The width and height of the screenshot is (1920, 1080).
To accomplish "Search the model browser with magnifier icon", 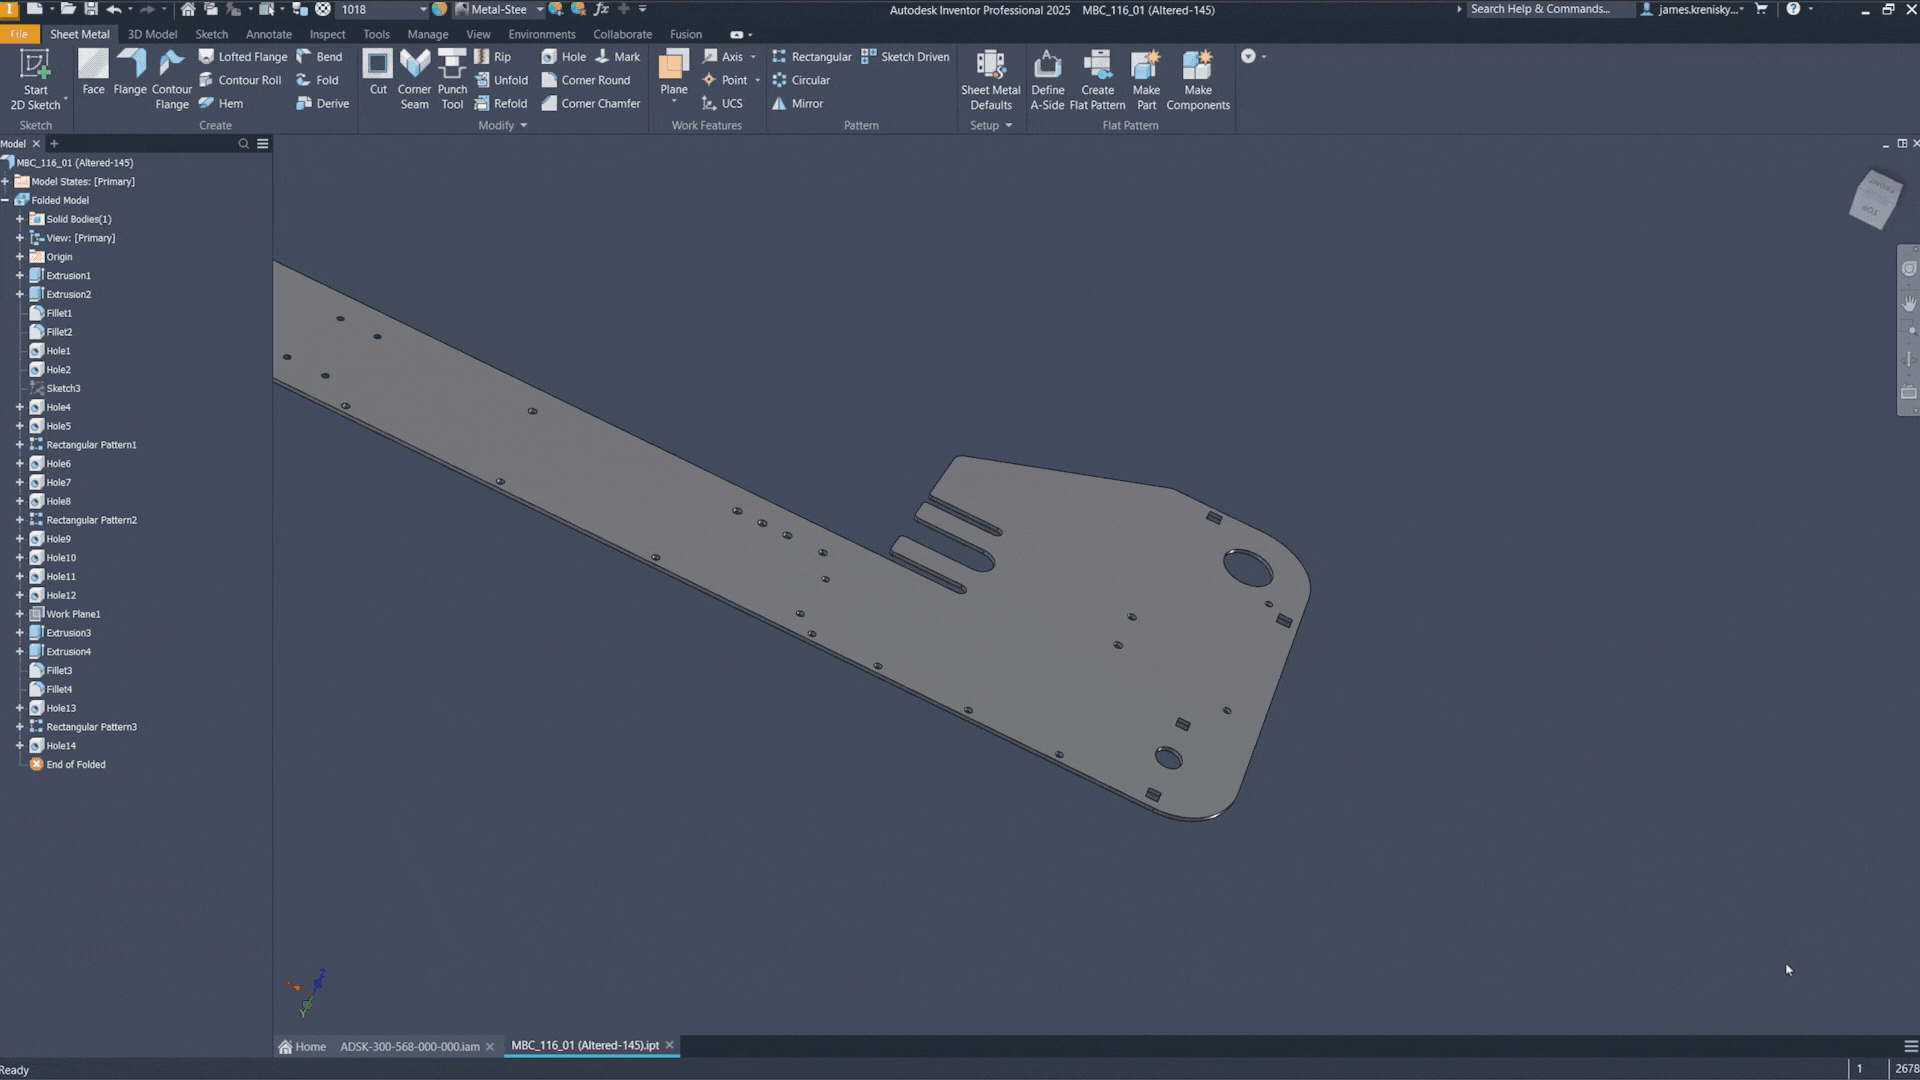I will (243, 144).
